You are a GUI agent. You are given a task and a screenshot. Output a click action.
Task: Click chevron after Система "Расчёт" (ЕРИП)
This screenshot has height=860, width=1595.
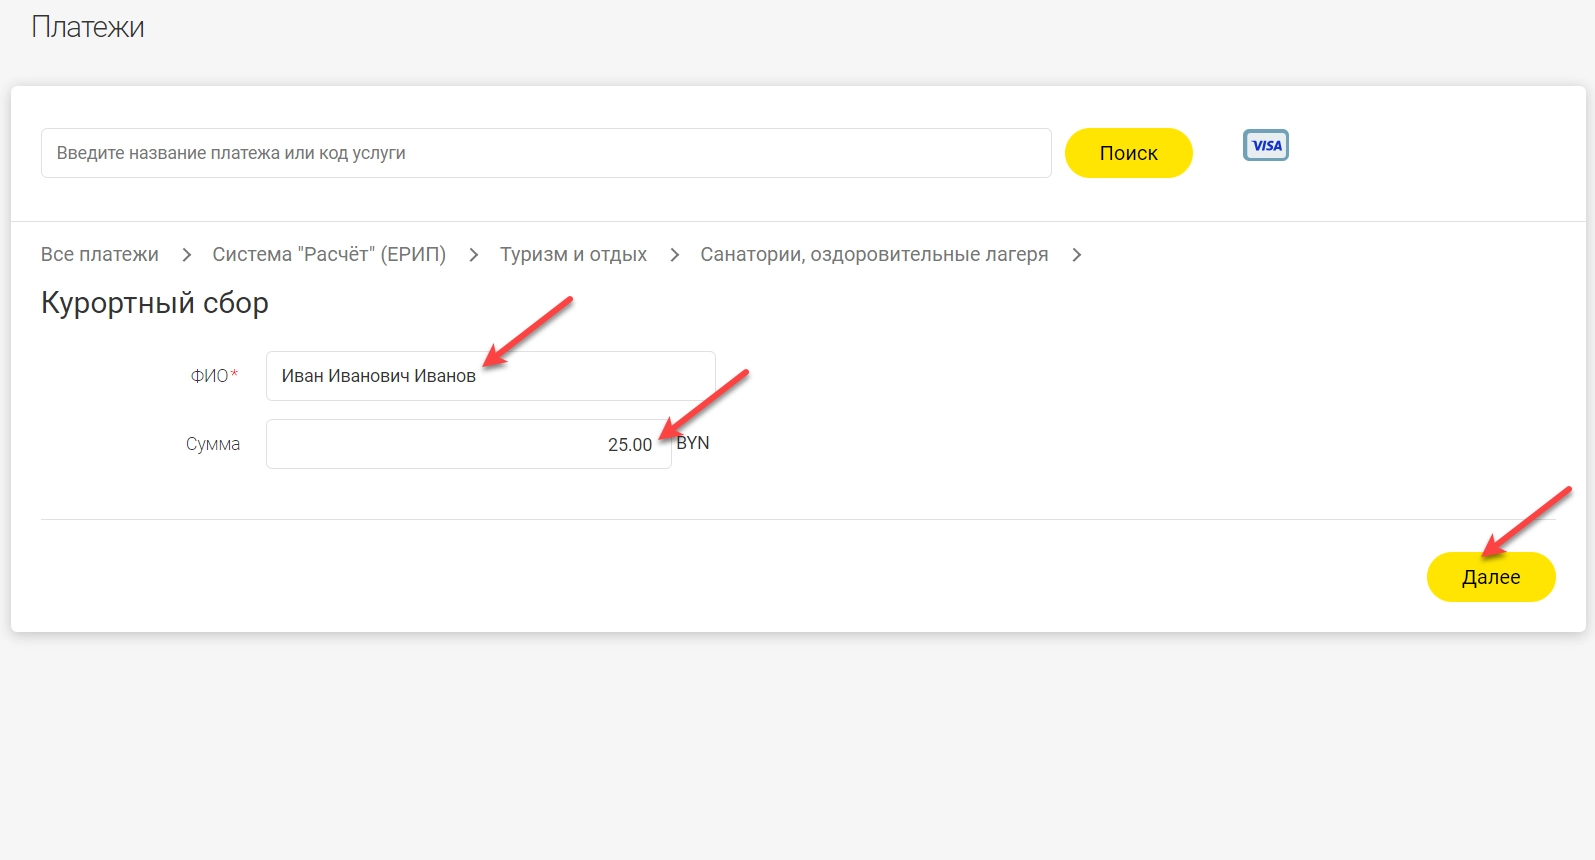[x=474, y=255]
